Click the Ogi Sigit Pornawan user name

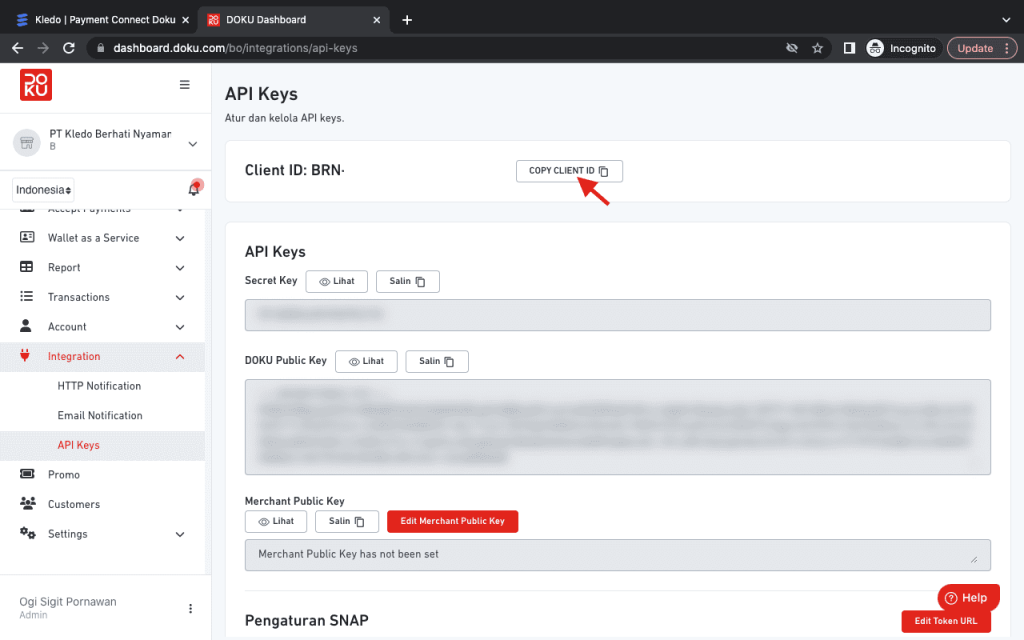(x=68, y=601)
